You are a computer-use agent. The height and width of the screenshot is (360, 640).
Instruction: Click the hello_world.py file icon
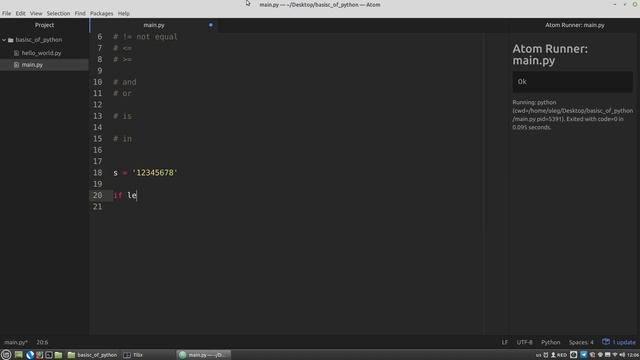[x=16, y=53]
